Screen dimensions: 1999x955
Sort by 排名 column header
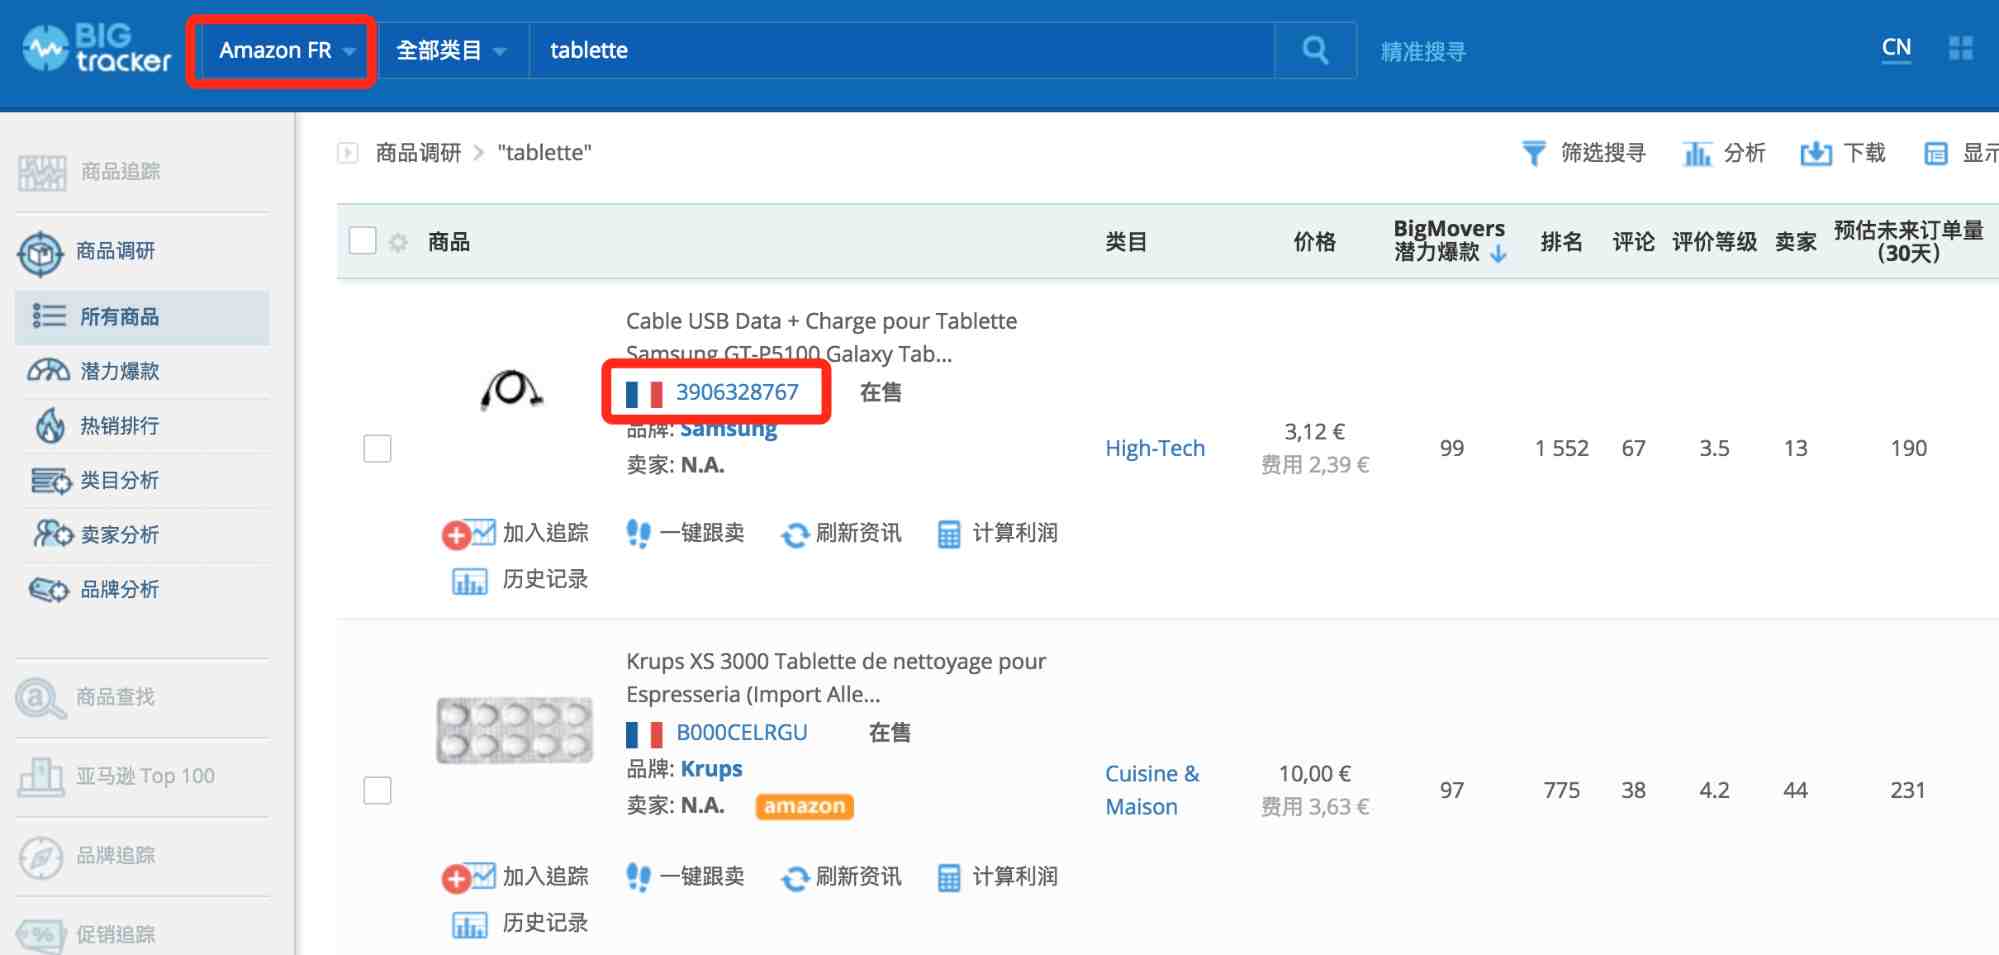1561,241
